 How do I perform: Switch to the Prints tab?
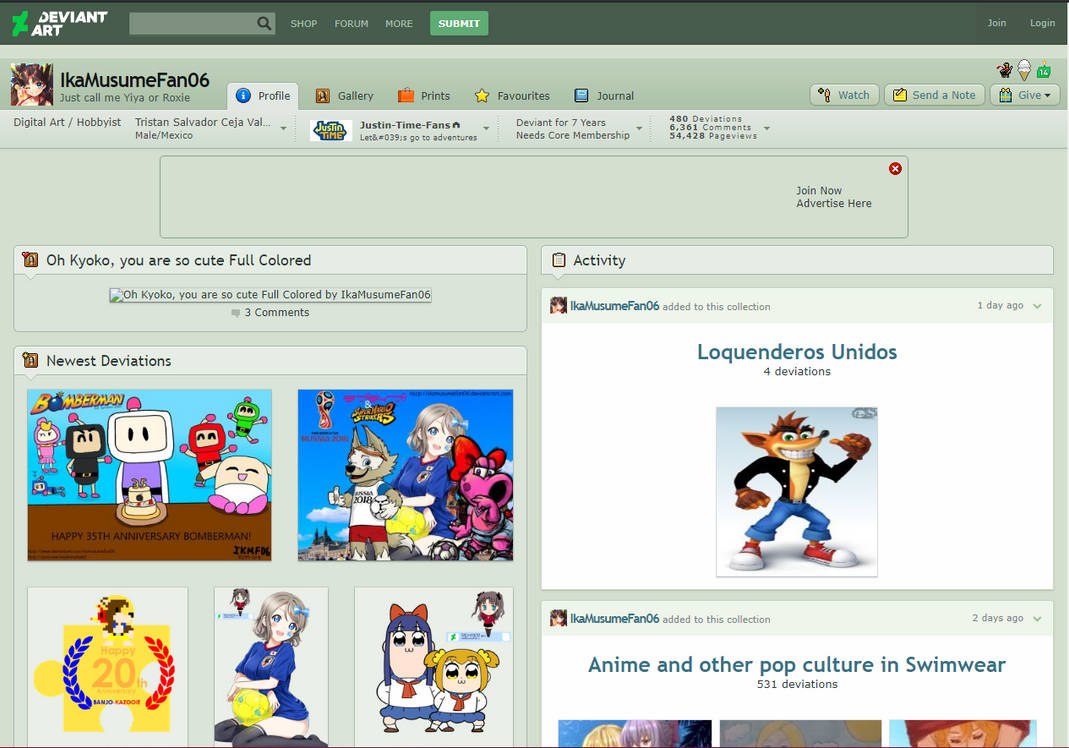click(424, 95)
